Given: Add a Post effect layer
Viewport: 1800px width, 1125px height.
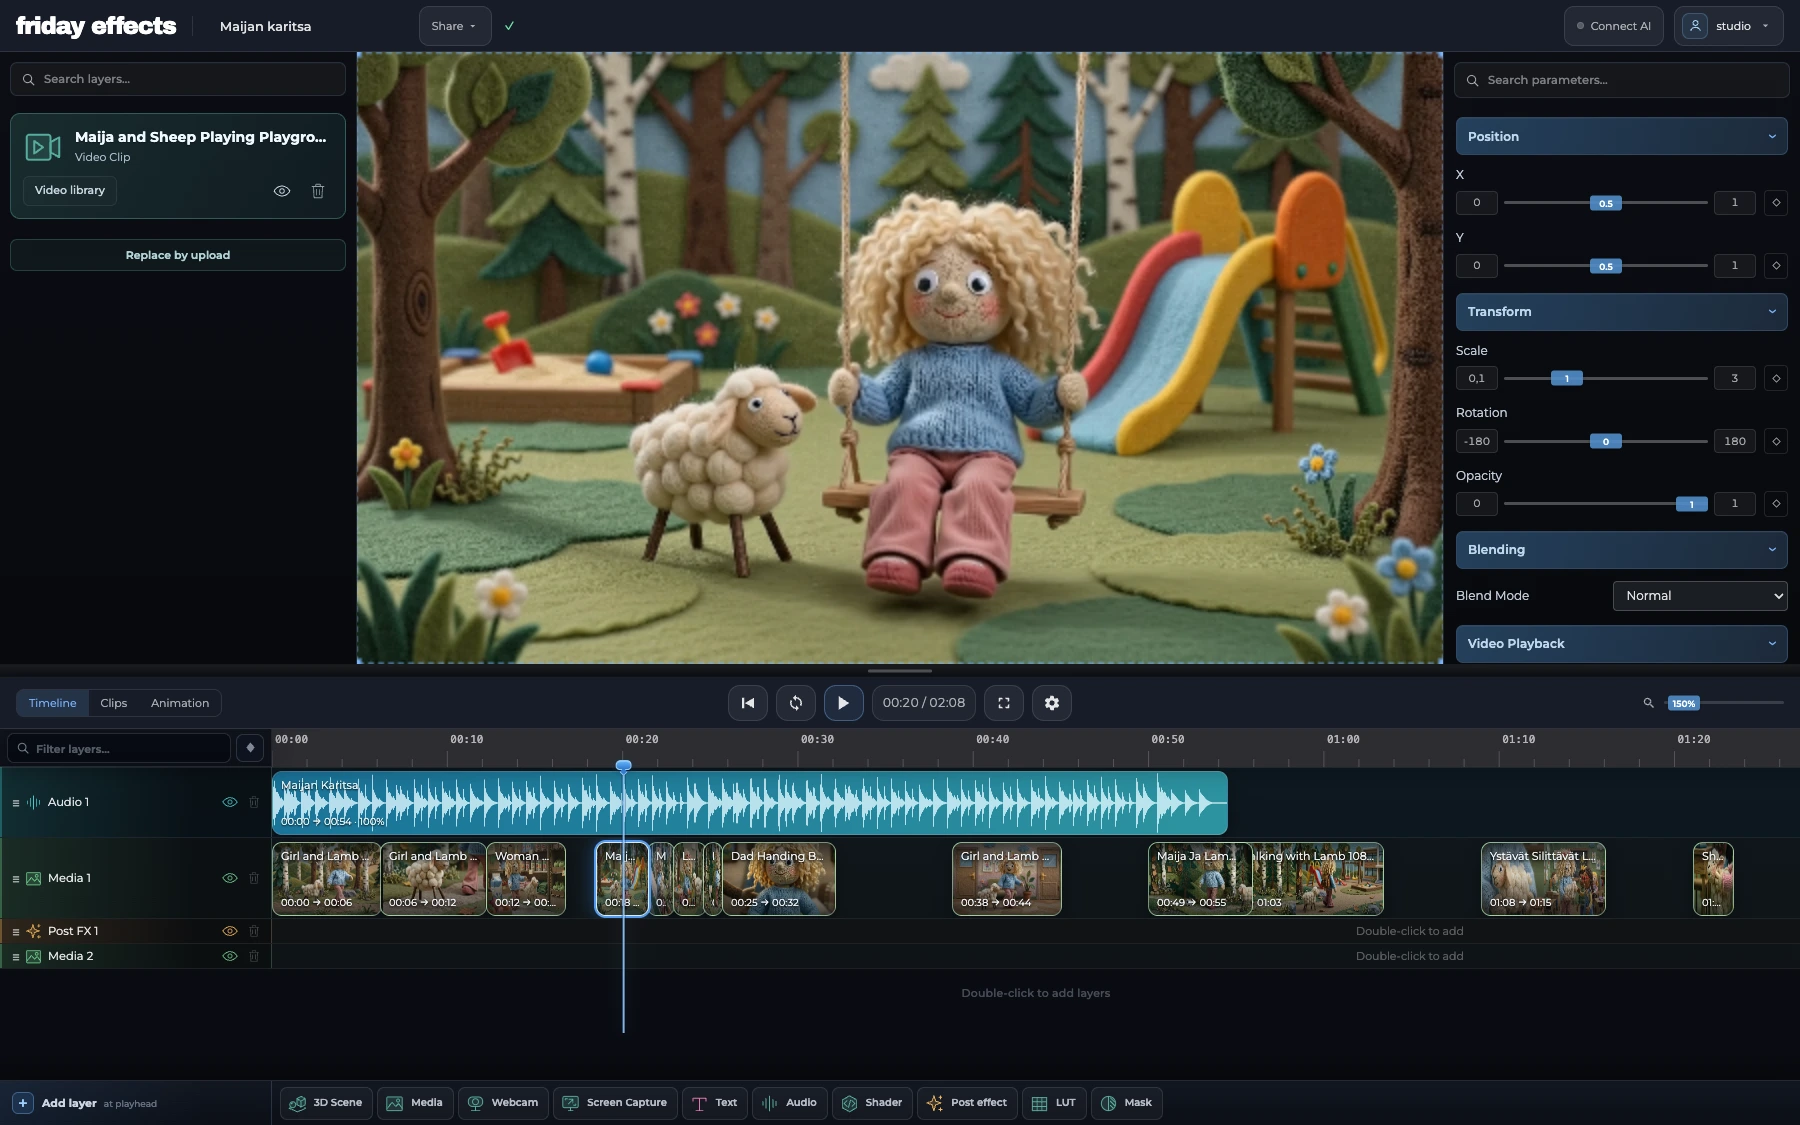Looking at the screenshot, I should [967, 1103].
